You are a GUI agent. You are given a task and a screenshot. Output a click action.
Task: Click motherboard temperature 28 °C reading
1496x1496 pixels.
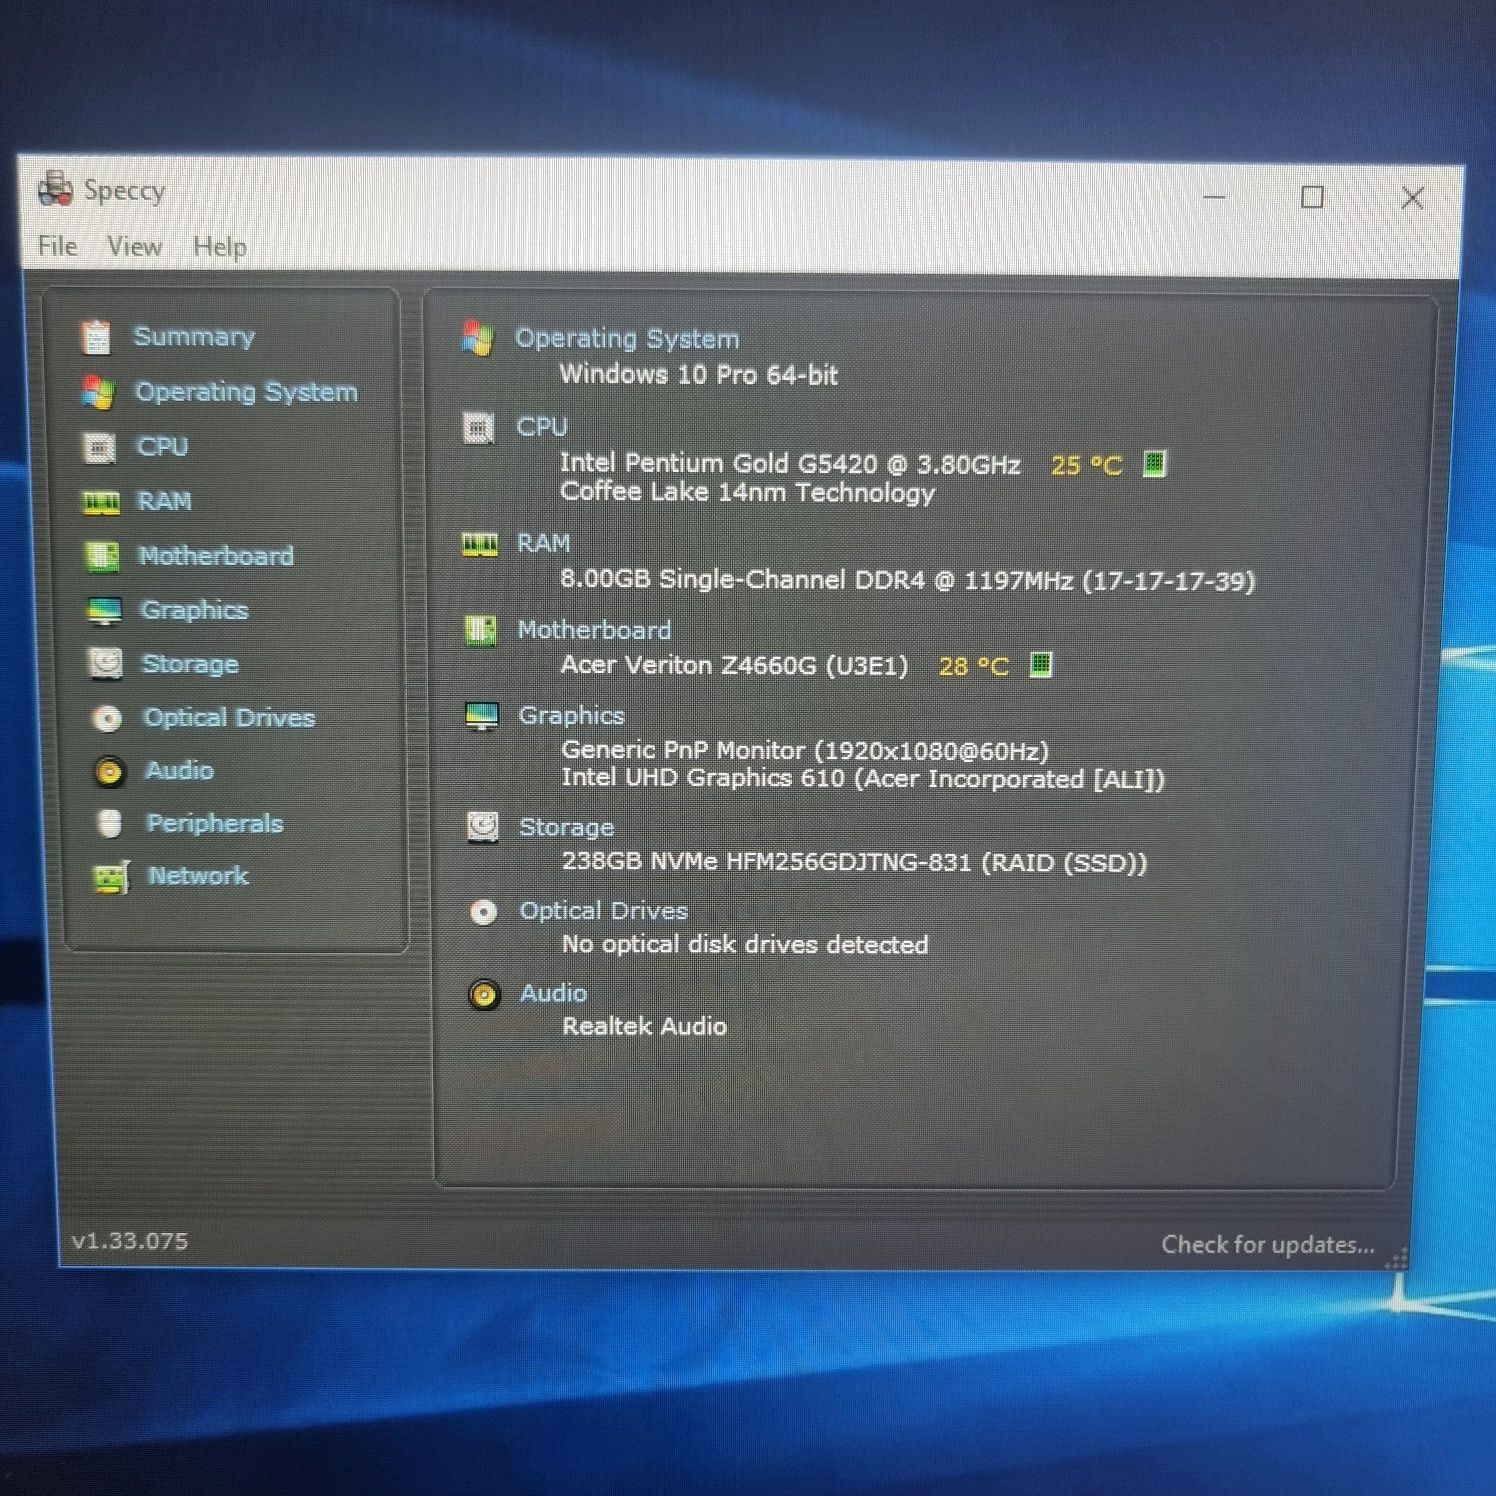(973, 666)
